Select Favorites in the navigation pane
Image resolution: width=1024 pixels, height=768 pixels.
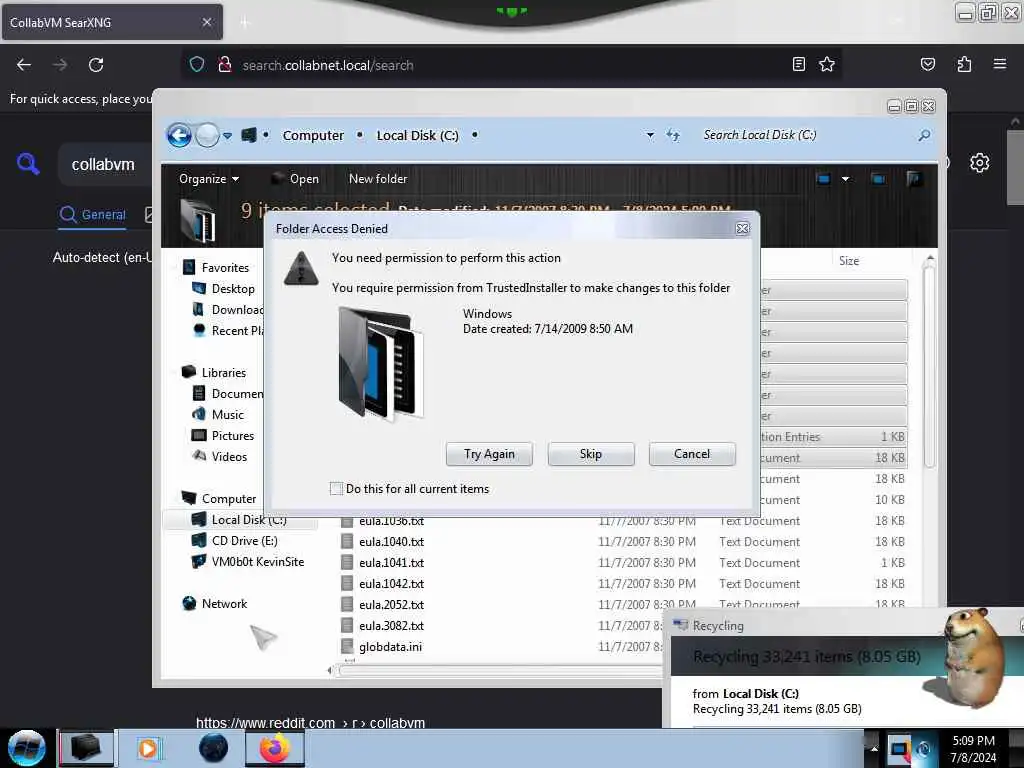(225, 268)
